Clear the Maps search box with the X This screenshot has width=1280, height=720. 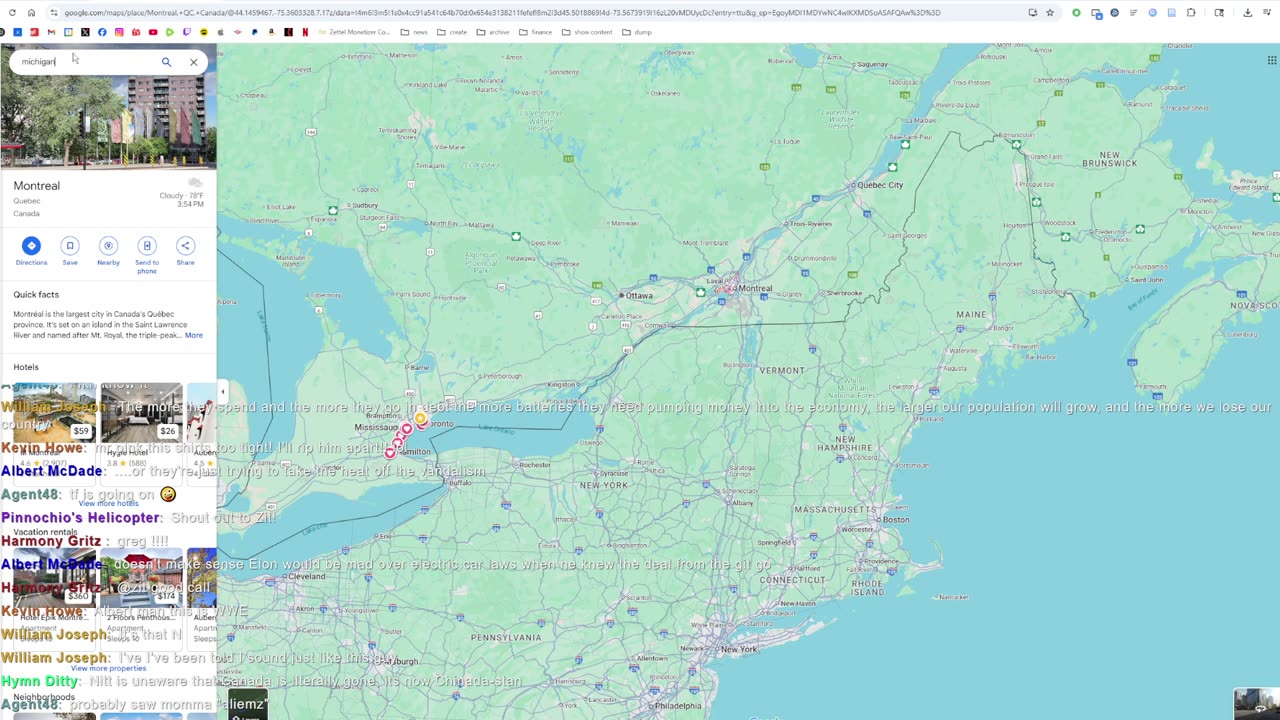[194, 62]
